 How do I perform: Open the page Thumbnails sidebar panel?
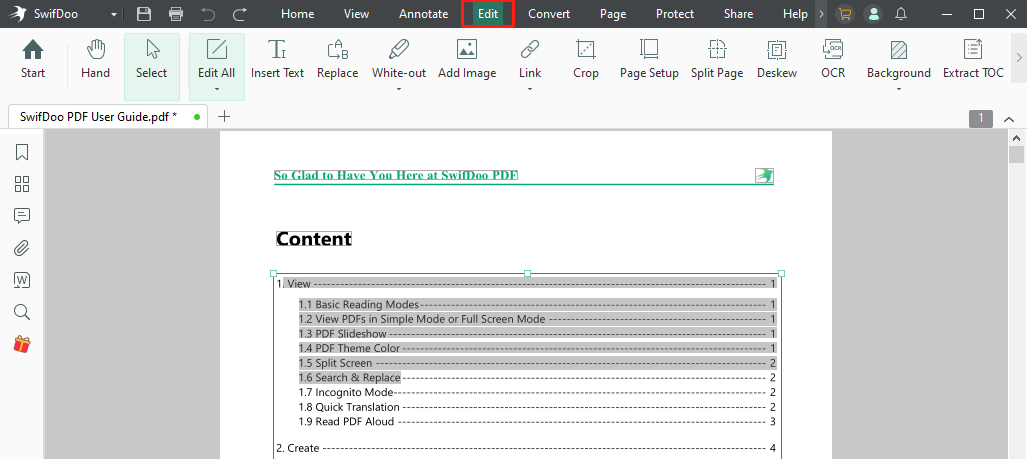point(22,184)
